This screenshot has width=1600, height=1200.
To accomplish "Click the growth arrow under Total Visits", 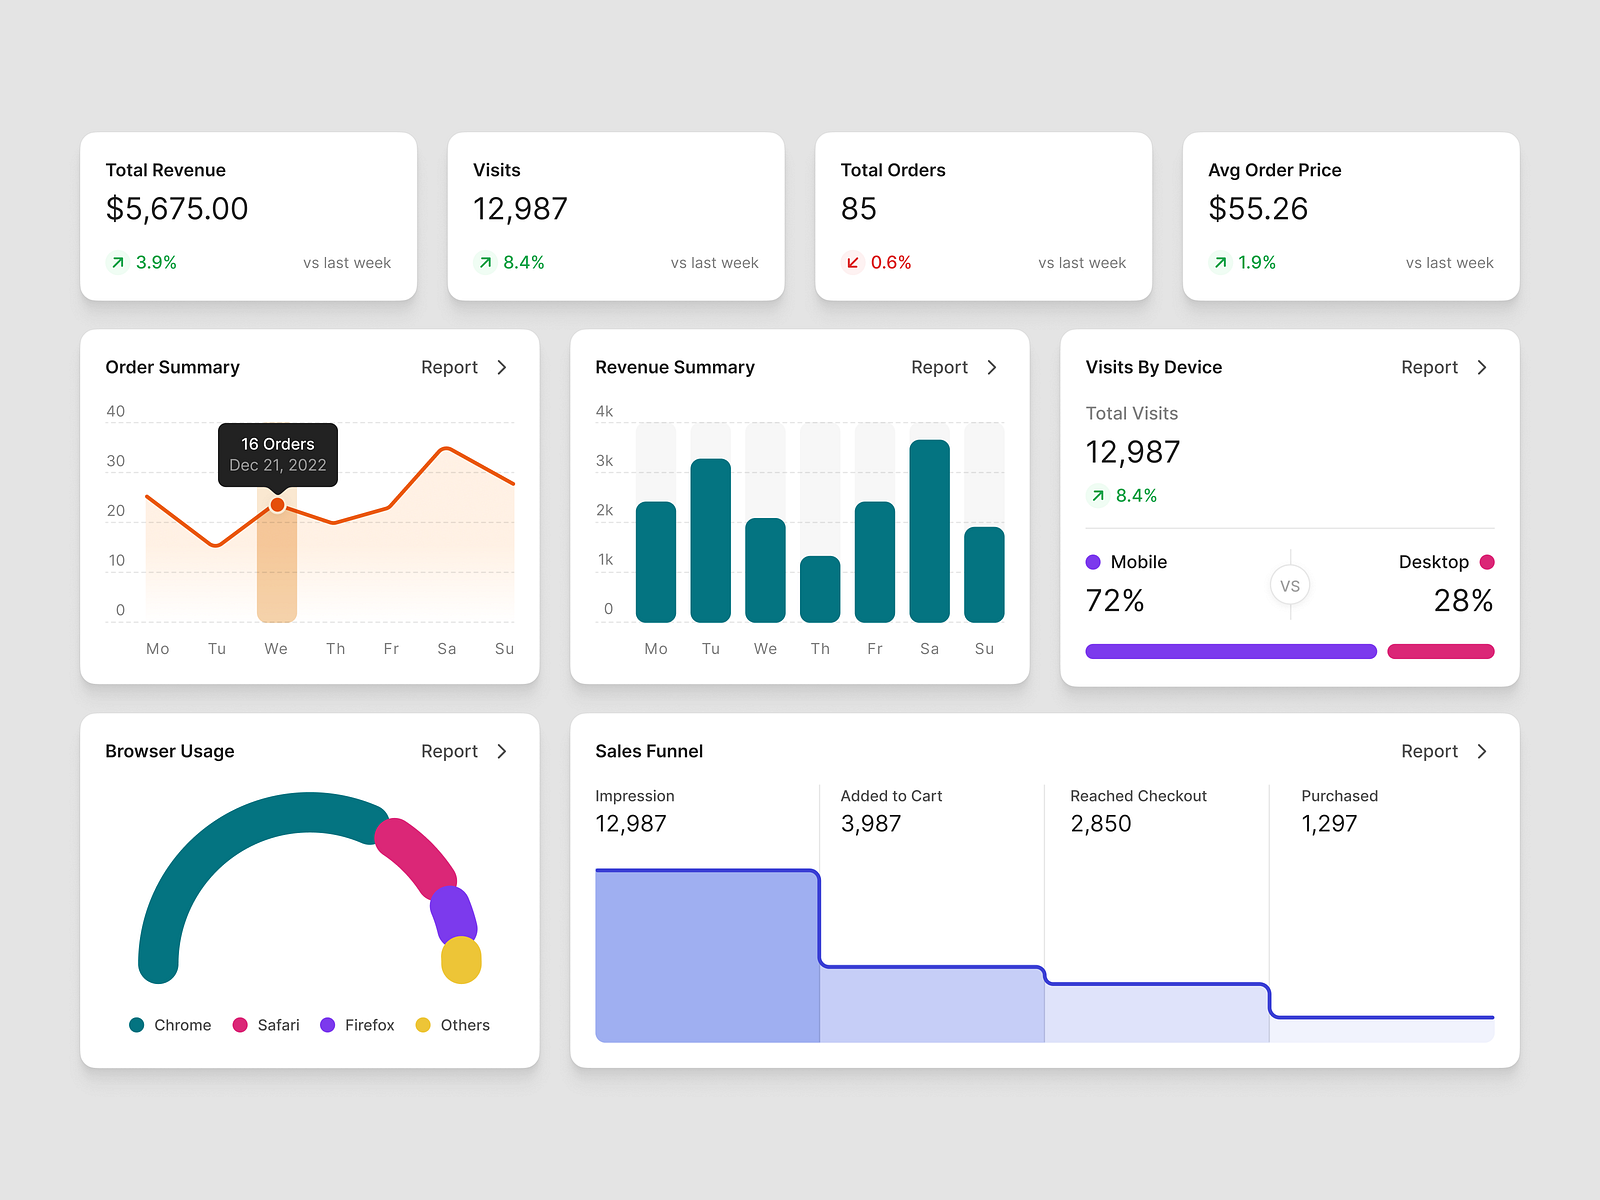I will (x=1096, y=495).
